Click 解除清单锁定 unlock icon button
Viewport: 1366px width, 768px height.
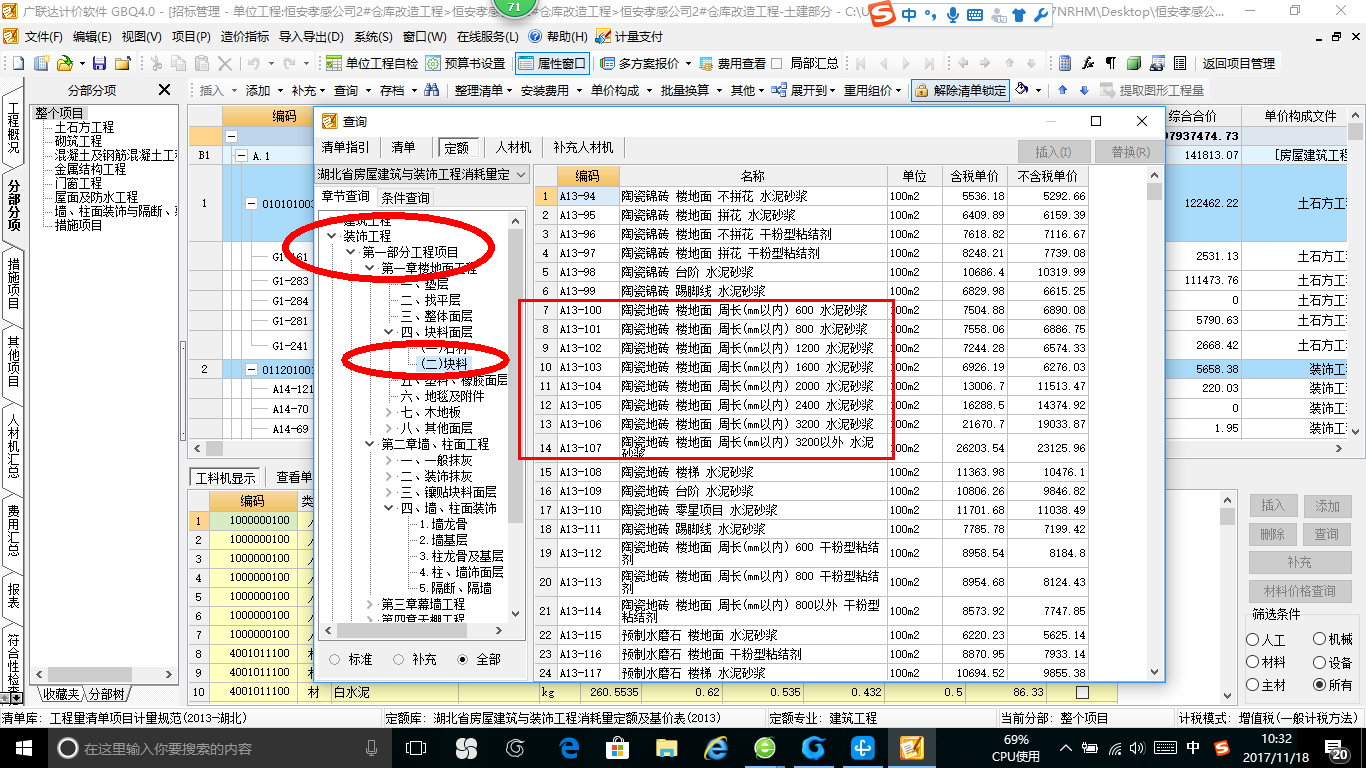click(960, 90)
